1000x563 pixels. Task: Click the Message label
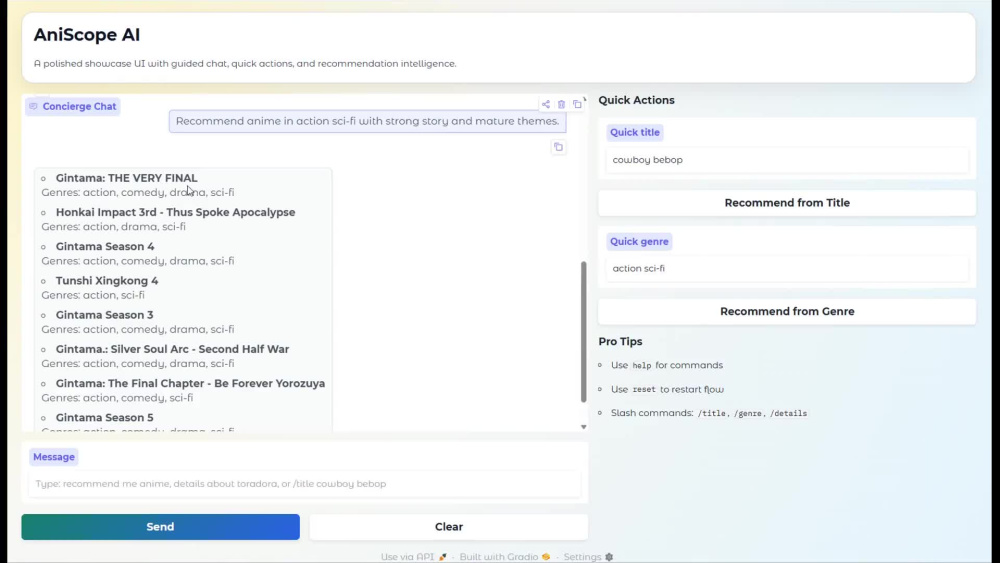coord(54,457)
